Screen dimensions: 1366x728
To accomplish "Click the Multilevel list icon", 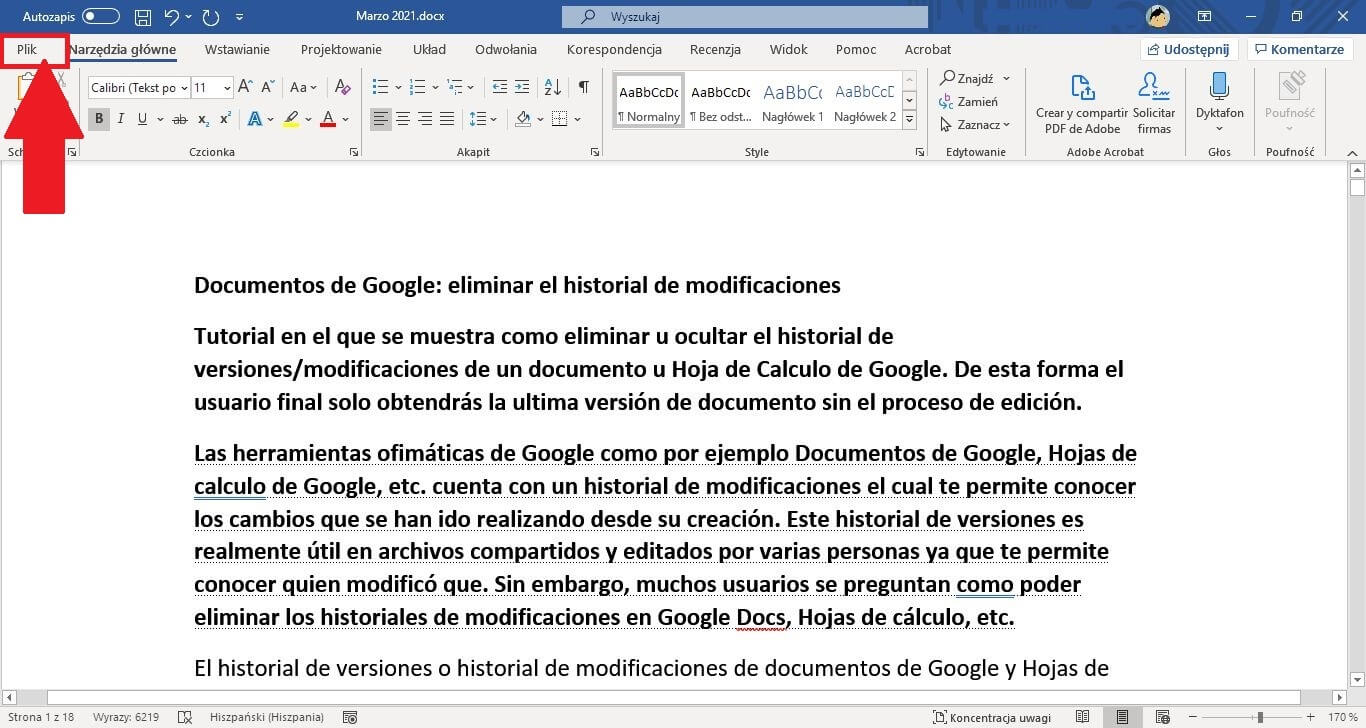I will point(456,88).
